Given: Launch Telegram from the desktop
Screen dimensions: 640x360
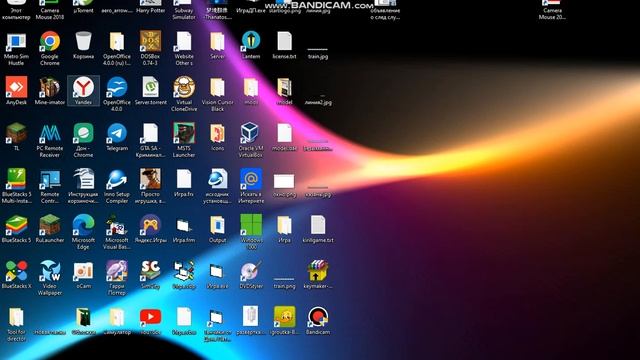Looking at the screenshot, I should [117, 137].
